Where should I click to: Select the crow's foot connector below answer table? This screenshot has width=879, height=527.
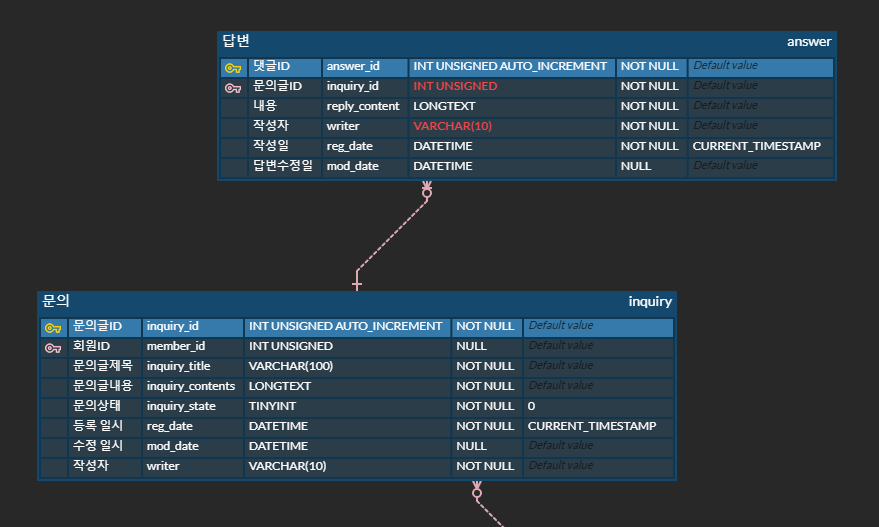coord(427,190)
